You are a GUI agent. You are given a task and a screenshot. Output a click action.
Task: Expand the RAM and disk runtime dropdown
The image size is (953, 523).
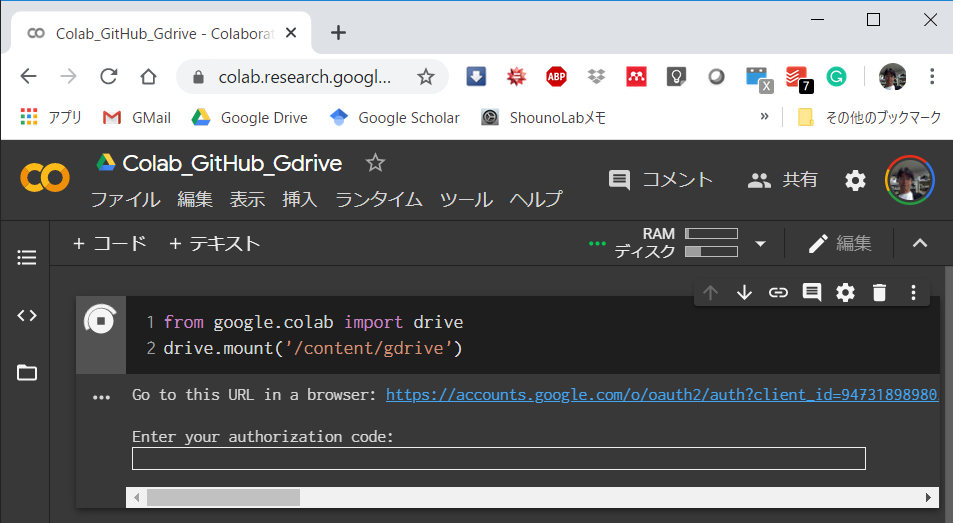pyautogui.click(x=760, y=244)
